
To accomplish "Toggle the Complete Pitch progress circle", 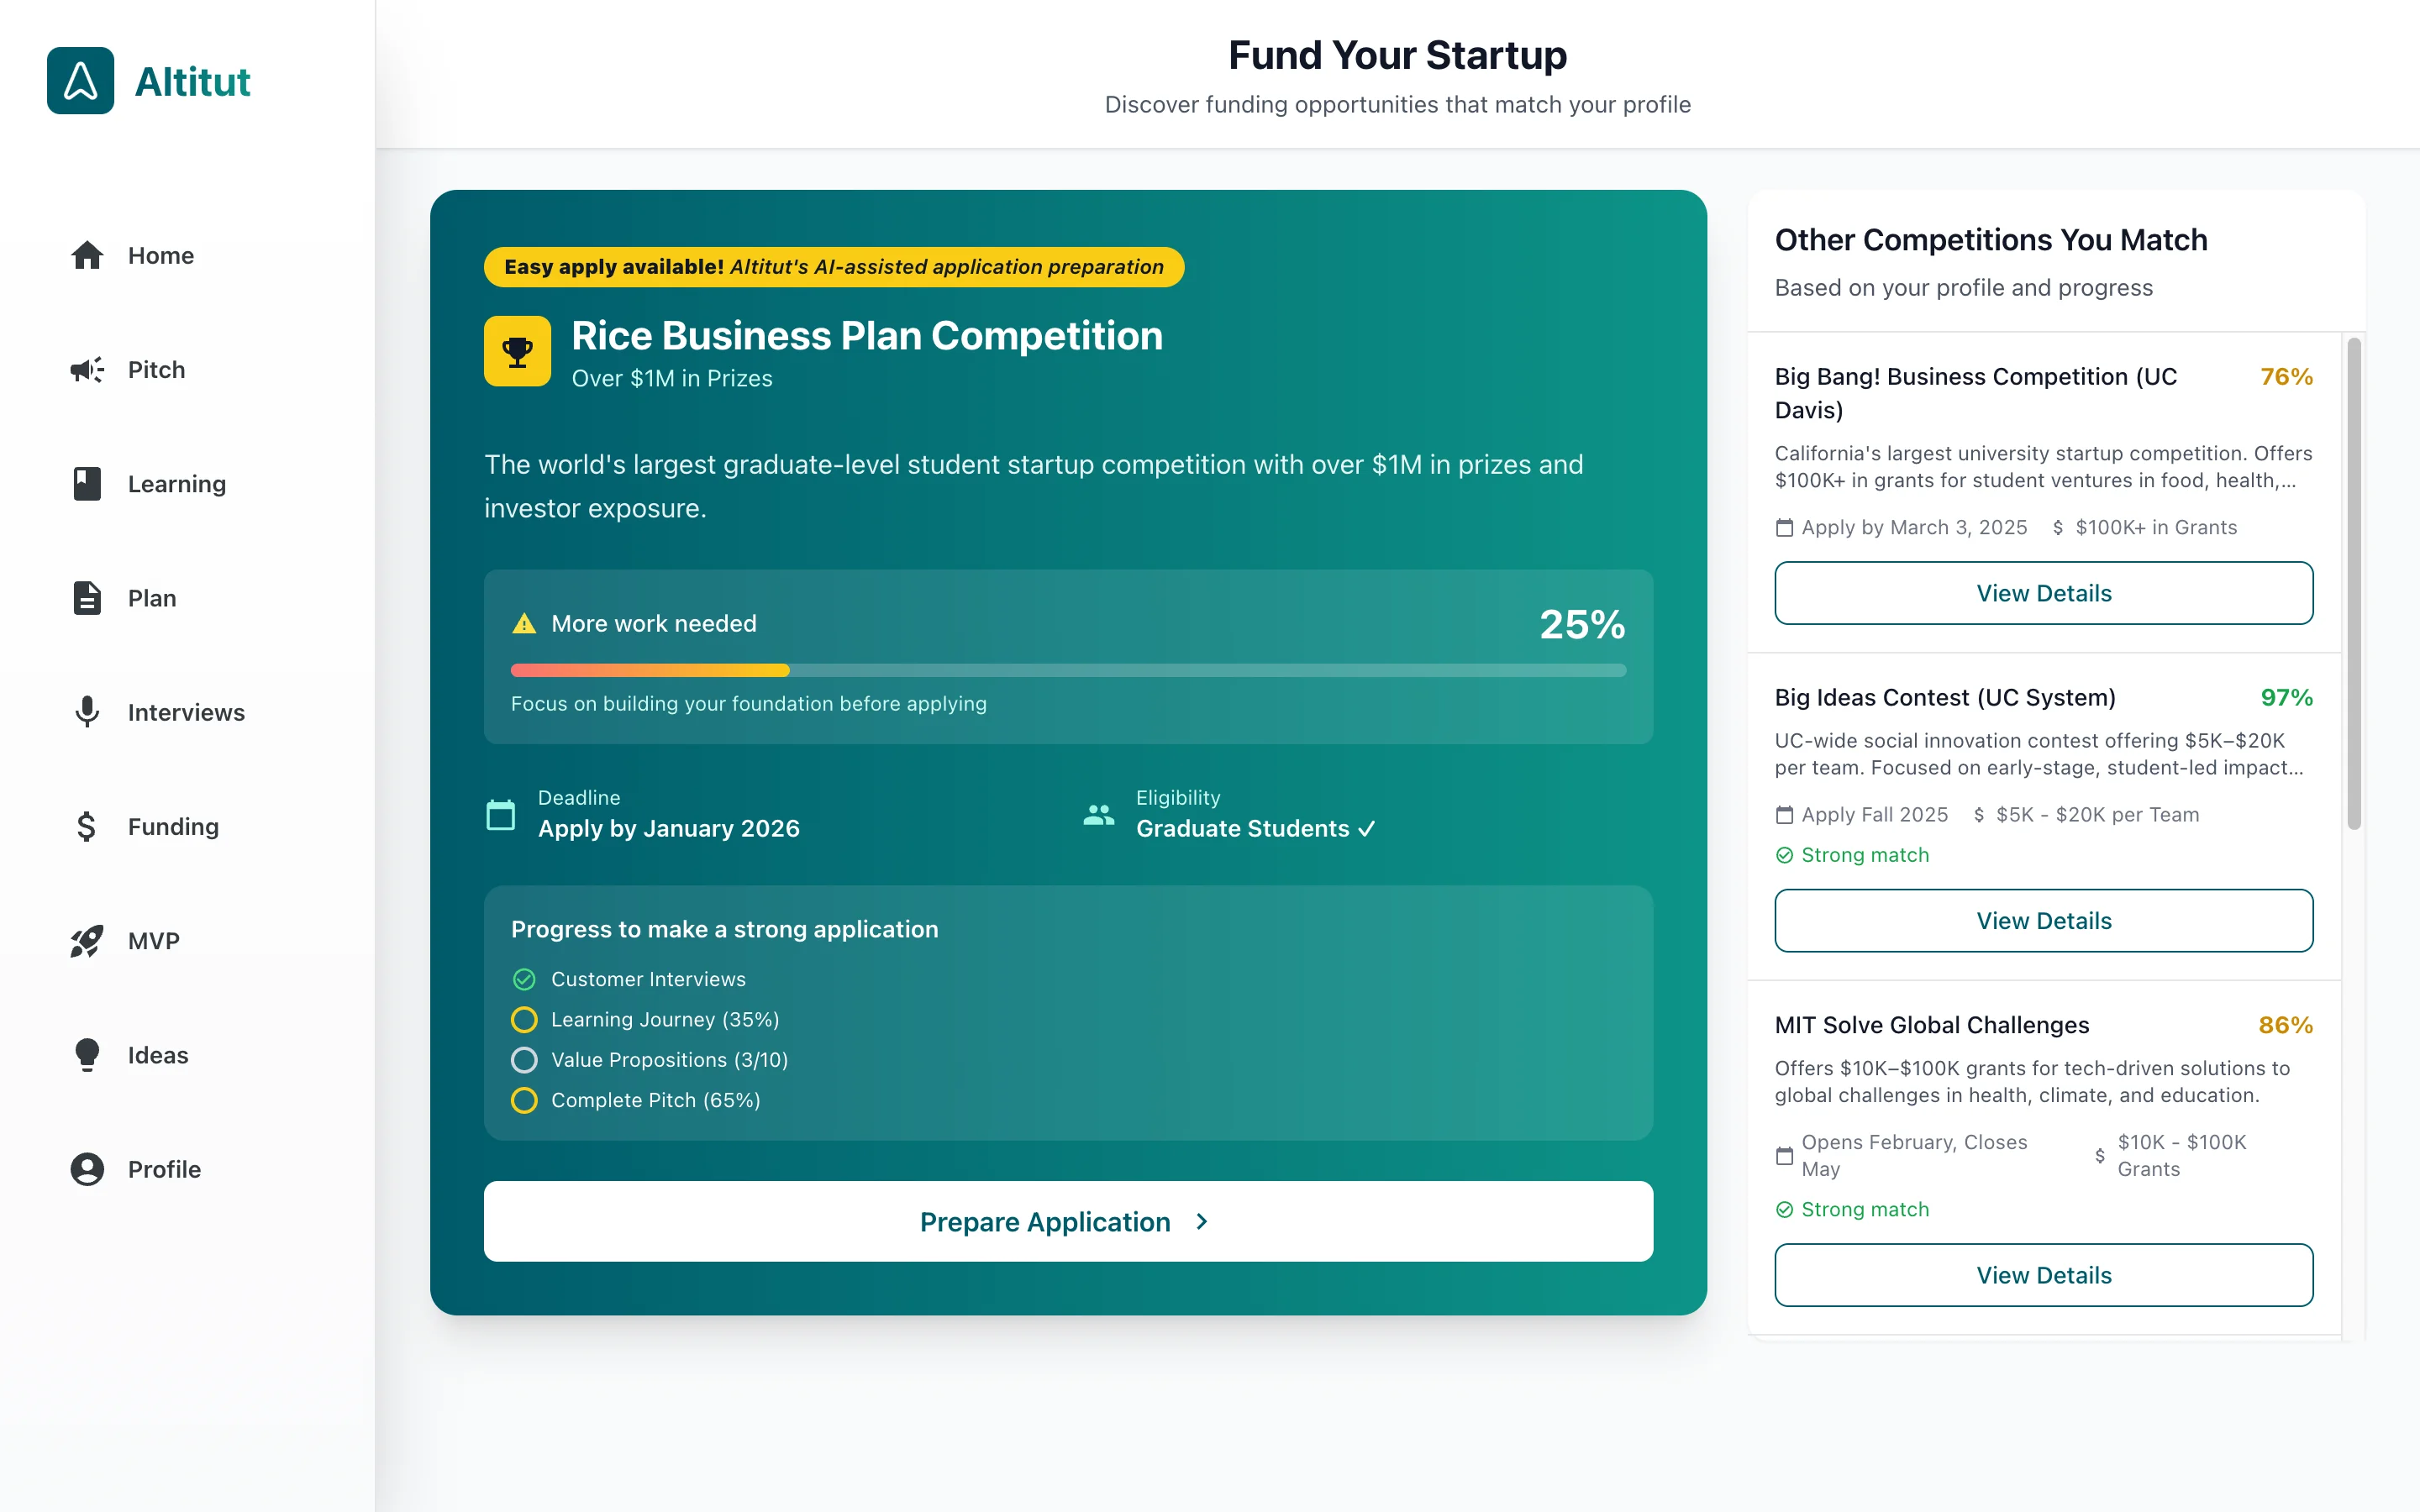I will click(524, 1100).
